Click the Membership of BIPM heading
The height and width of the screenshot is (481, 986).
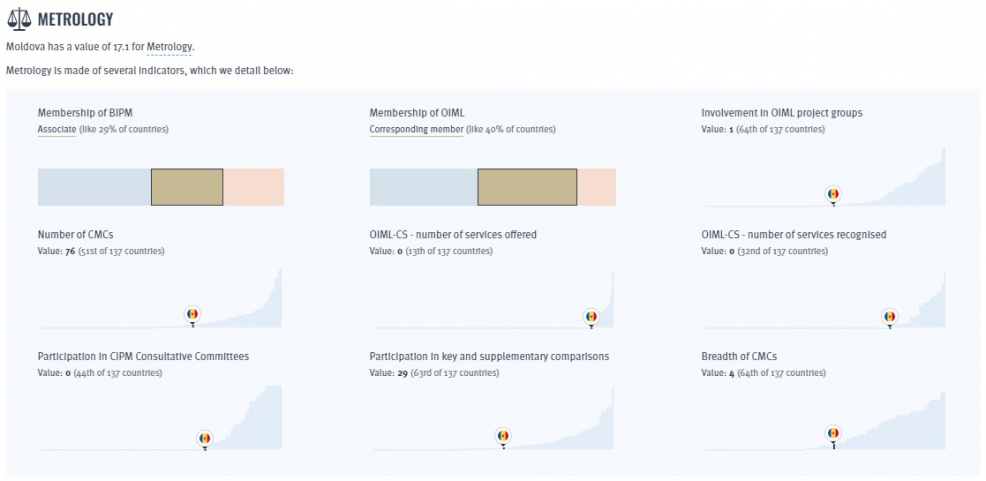78,113
